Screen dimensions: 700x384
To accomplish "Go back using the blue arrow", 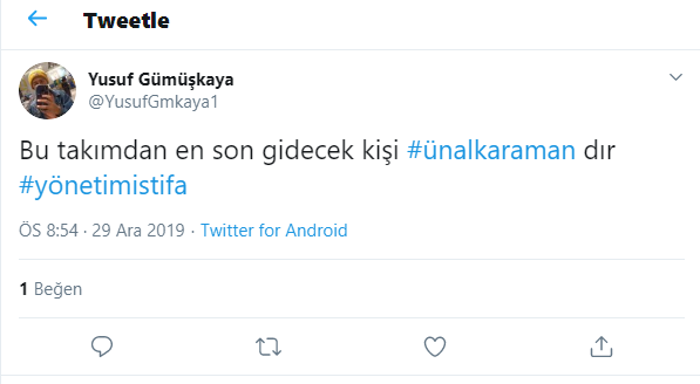I will click(38, 19).
